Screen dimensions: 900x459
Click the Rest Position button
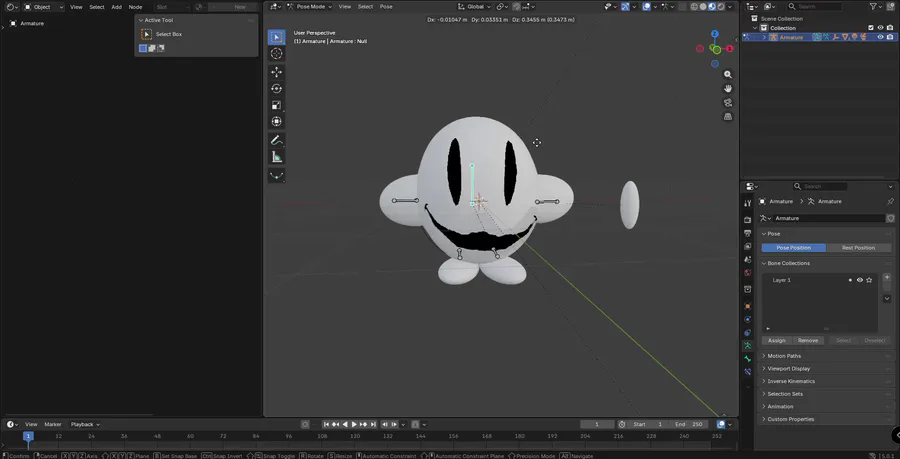tap(858, 248)
